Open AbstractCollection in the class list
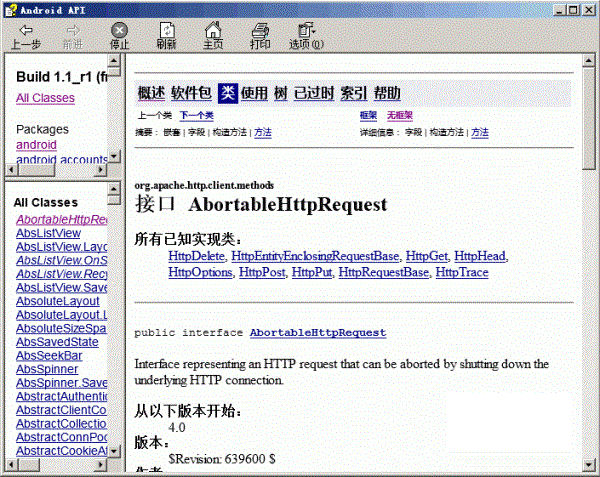600x477 pixels. click(x=62, y=423)
